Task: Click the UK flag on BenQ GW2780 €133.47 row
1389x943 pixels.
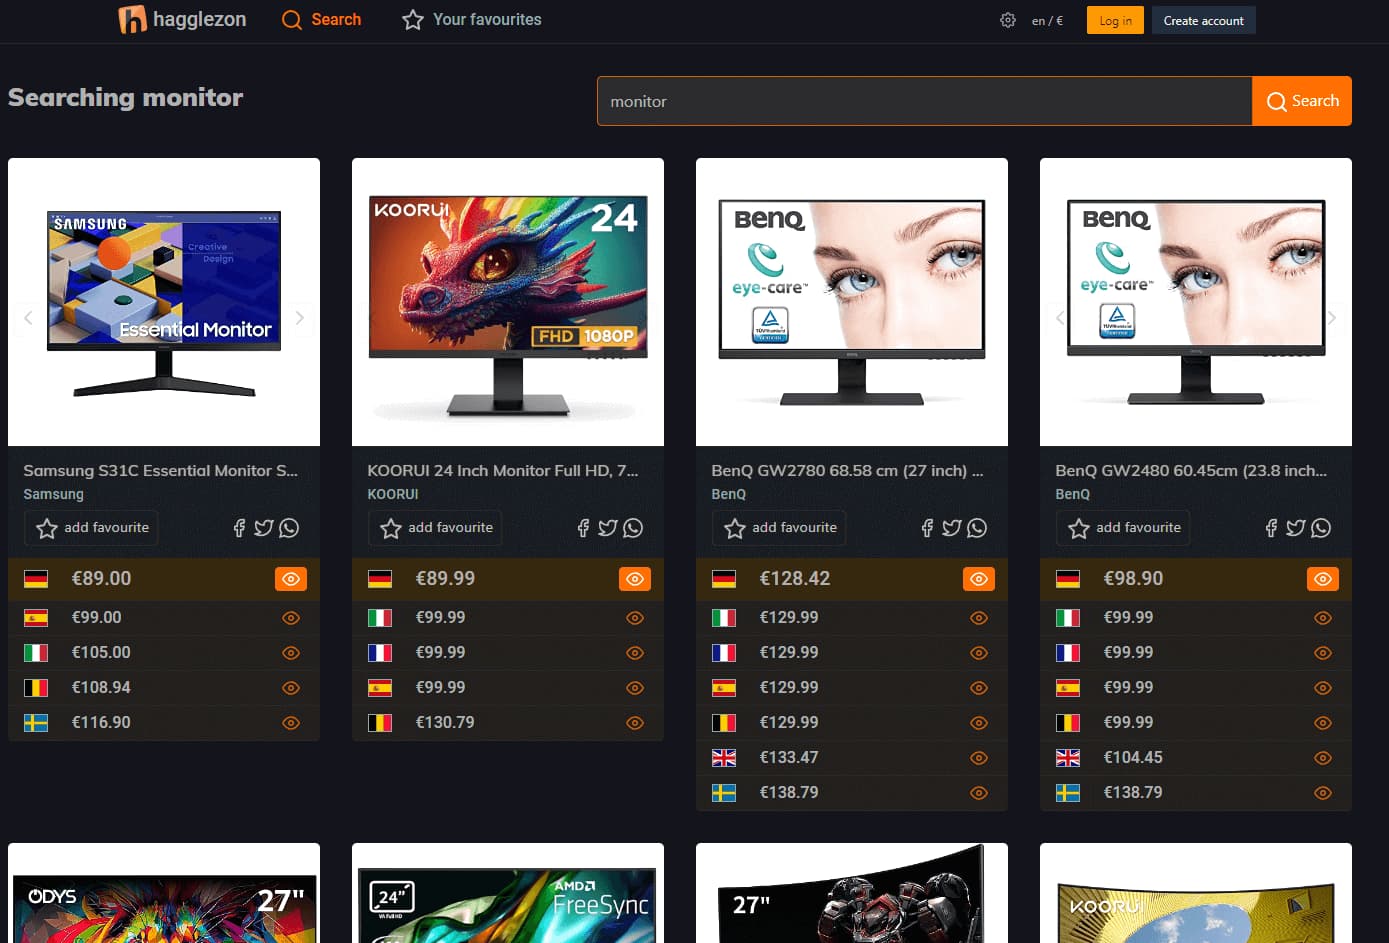Action: (x=724, y=758)
